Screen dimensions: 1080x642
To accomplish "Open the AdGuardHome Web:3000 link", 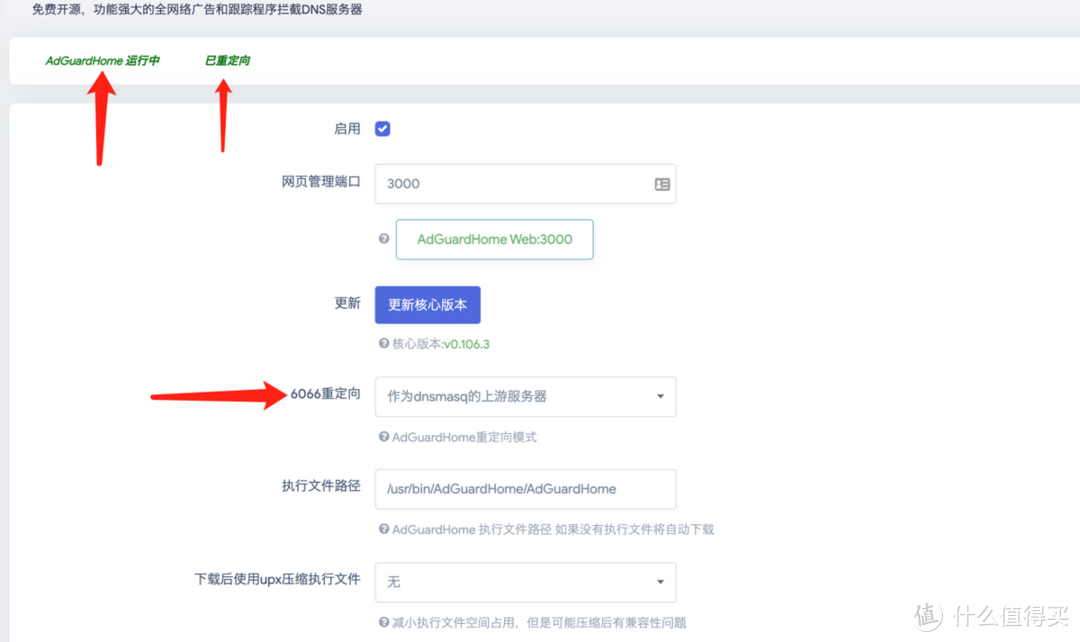I will 494,239.
